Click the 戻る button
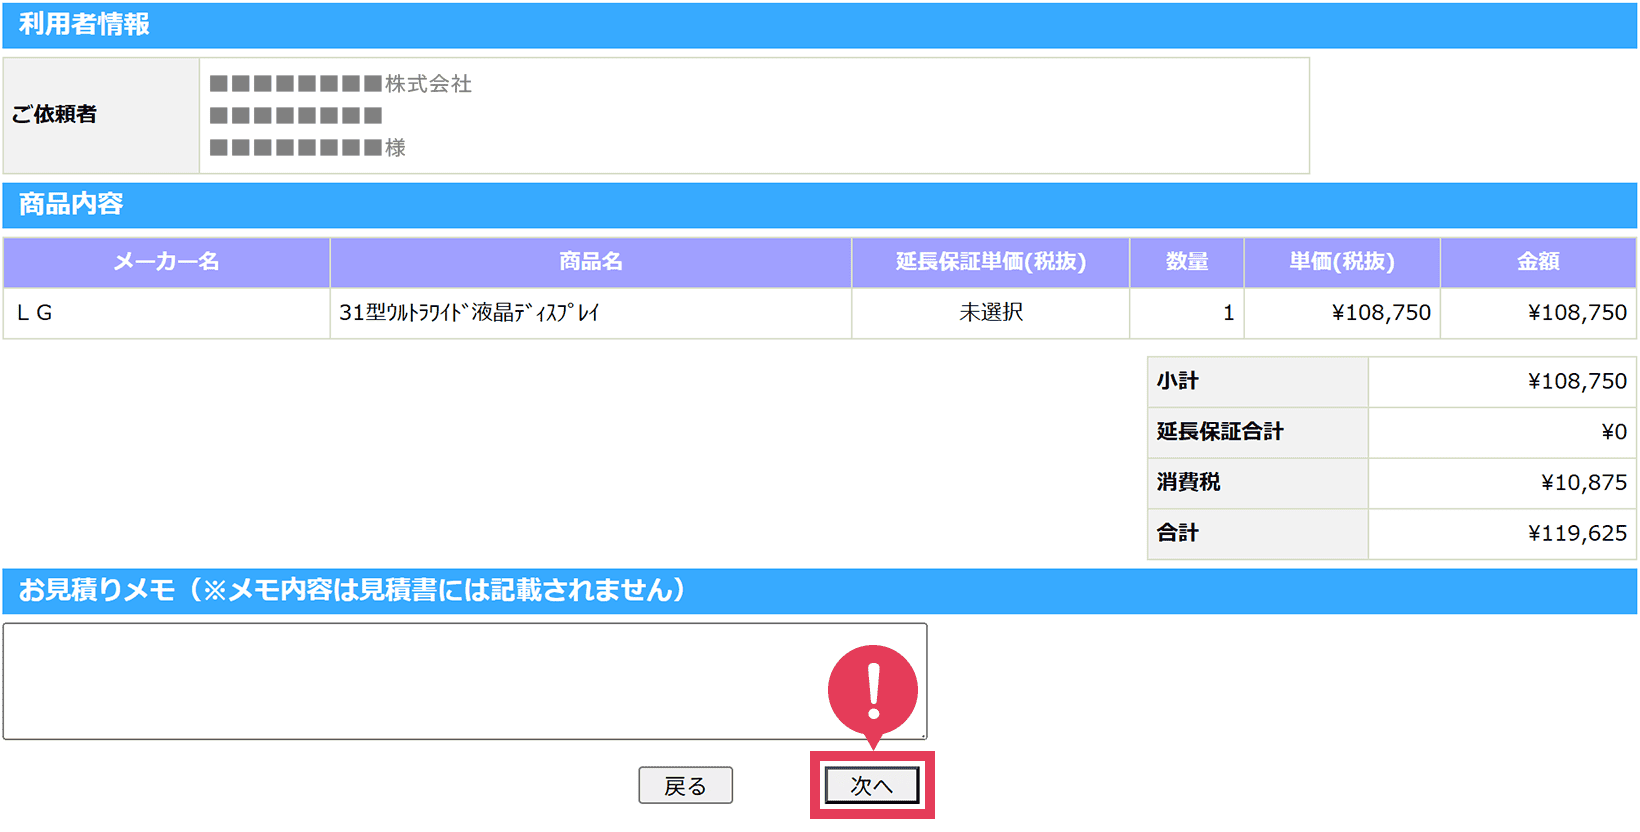This screenshot has width=1640, height=832. [x=686, y=785]
